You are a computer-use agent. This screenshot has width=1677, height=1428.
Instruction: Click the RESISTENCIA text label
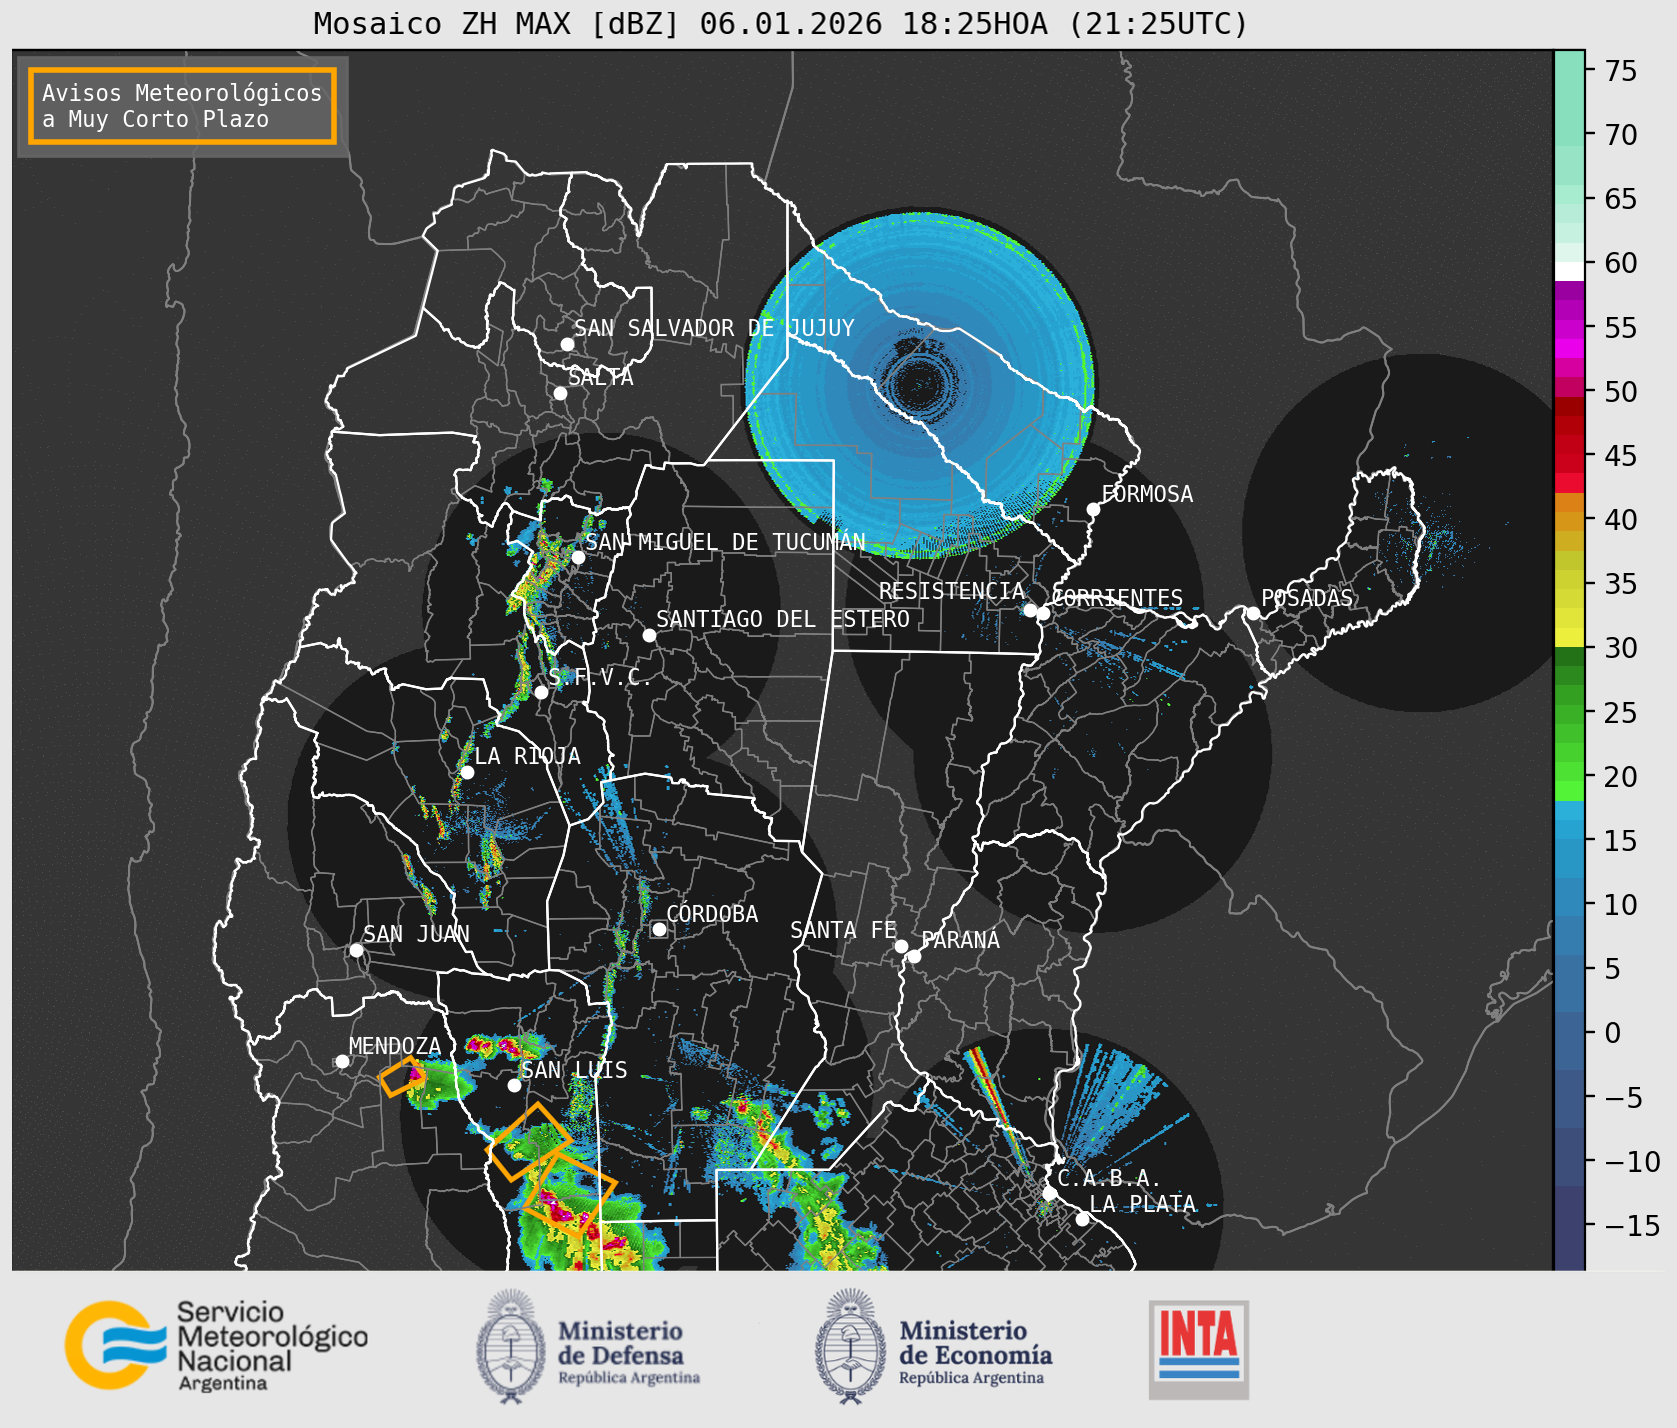[x=952, y=591]
